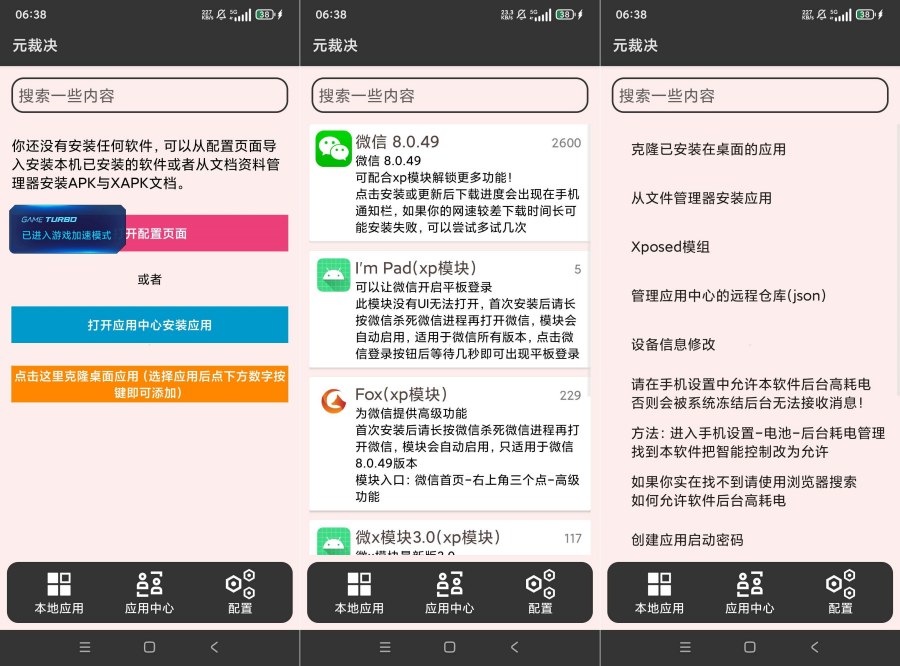Open 设备信息修改 settings entry
This screenshot has height=666, width=900.
671,344
